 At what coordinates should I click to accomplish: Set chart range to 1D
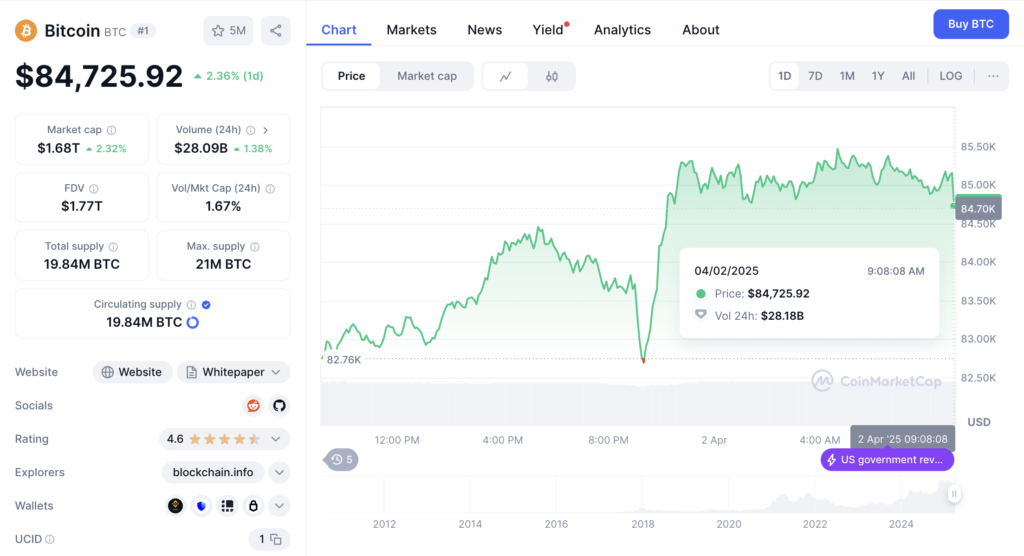click(x=784, y=76)
